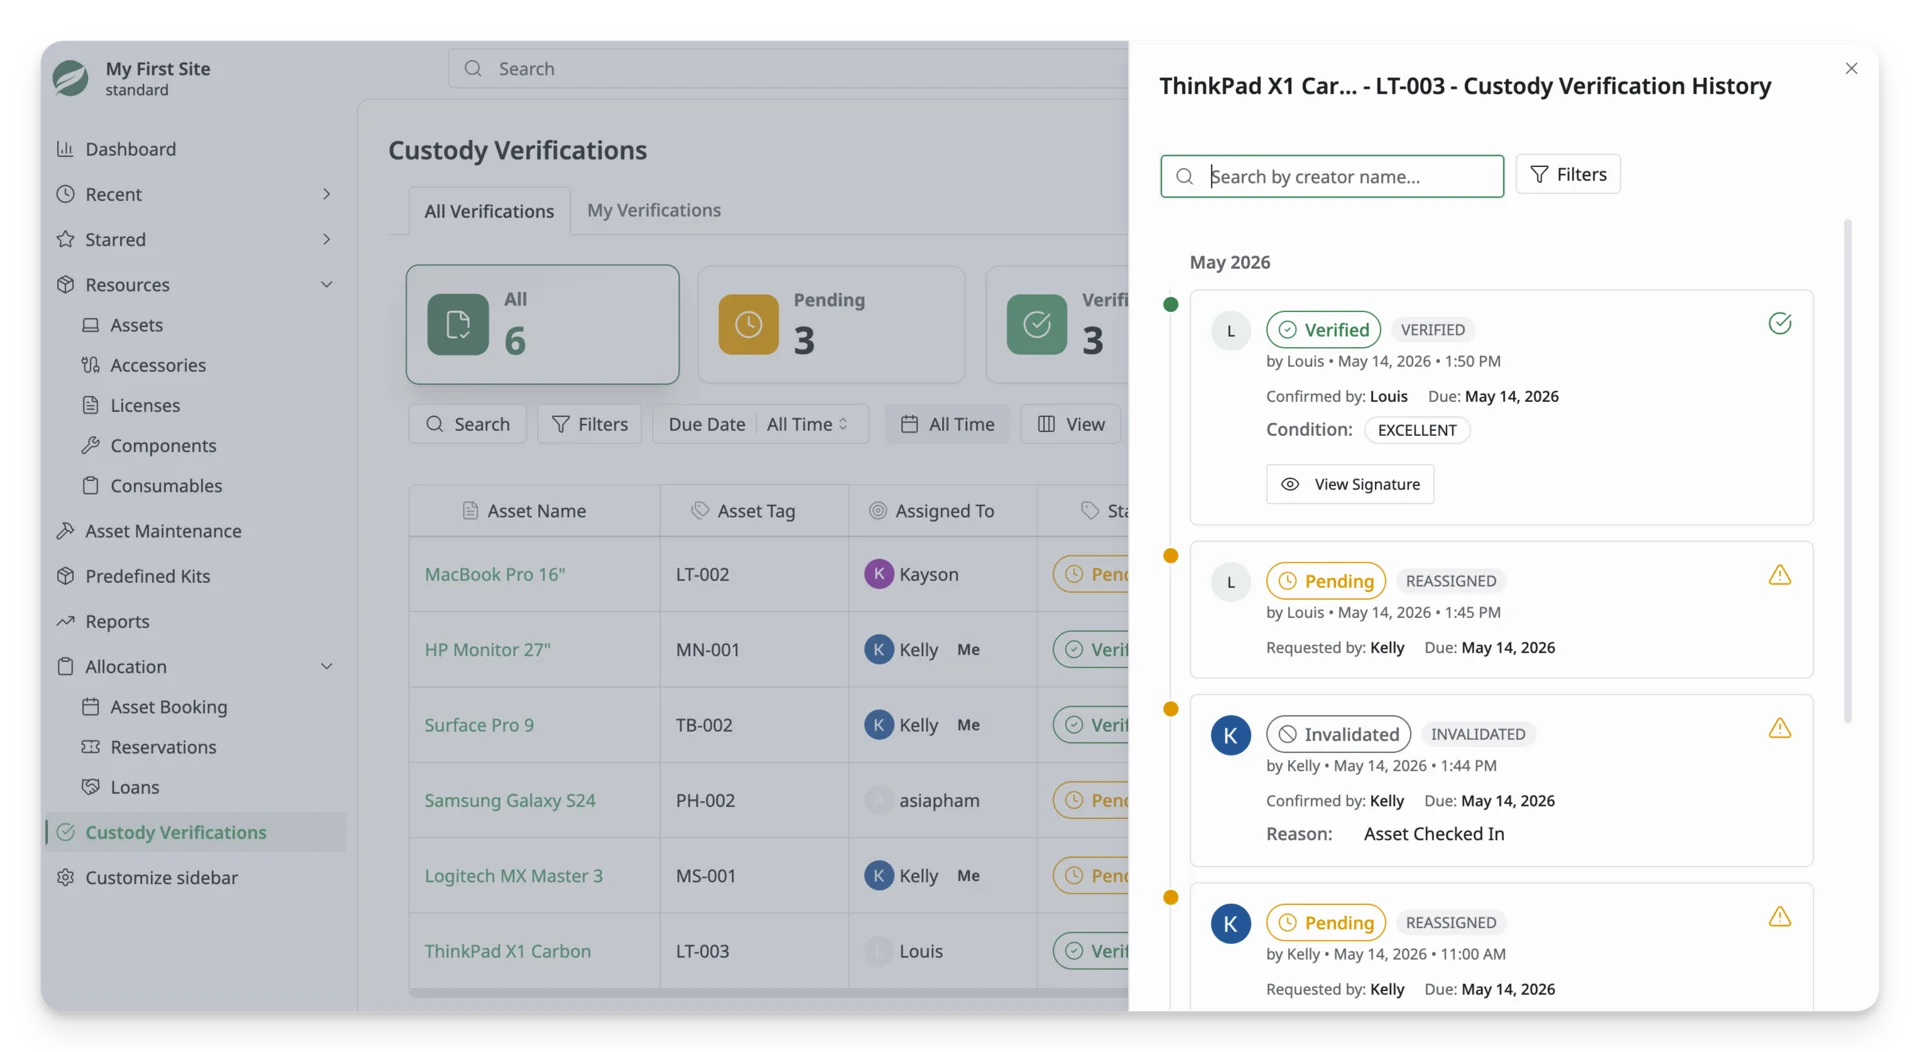Viewport: 1920px width, 1052px height.
Task: Click the green Verified status badge
Action: 1323,329
